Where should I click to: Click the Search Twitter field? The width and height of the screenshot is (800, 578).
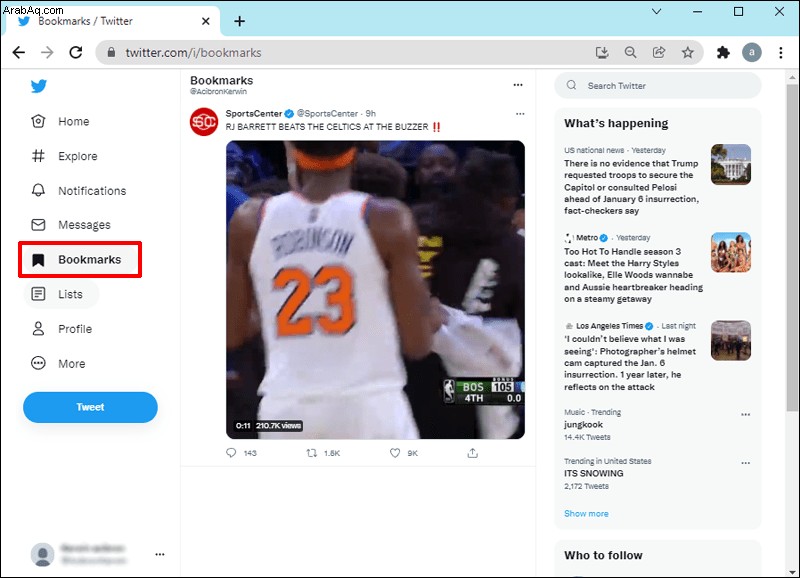[x=658, y=85]
